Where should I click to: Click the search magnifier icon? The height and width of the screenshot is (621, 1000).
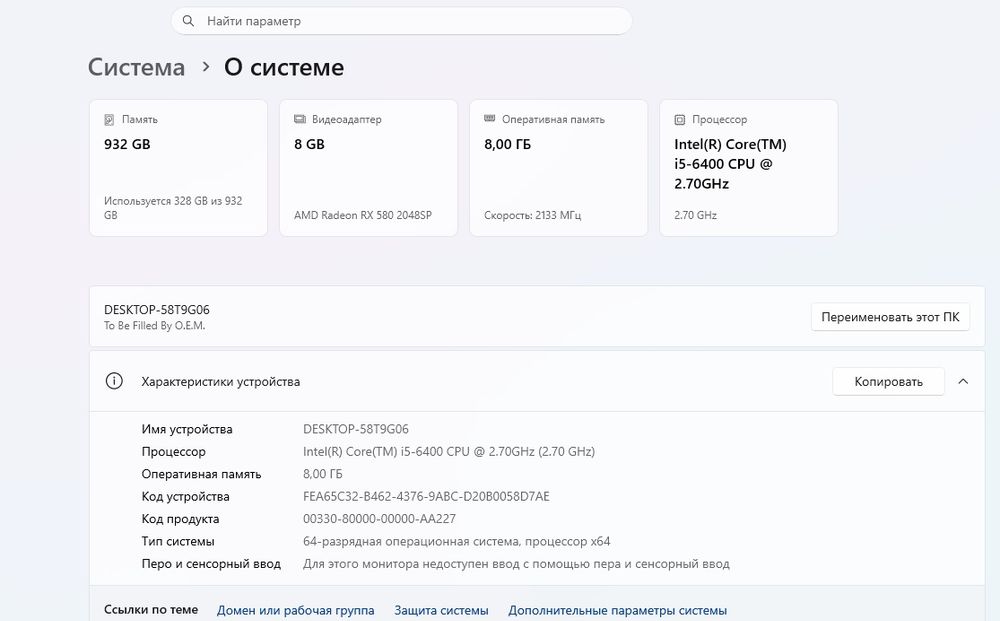point(188,21)
